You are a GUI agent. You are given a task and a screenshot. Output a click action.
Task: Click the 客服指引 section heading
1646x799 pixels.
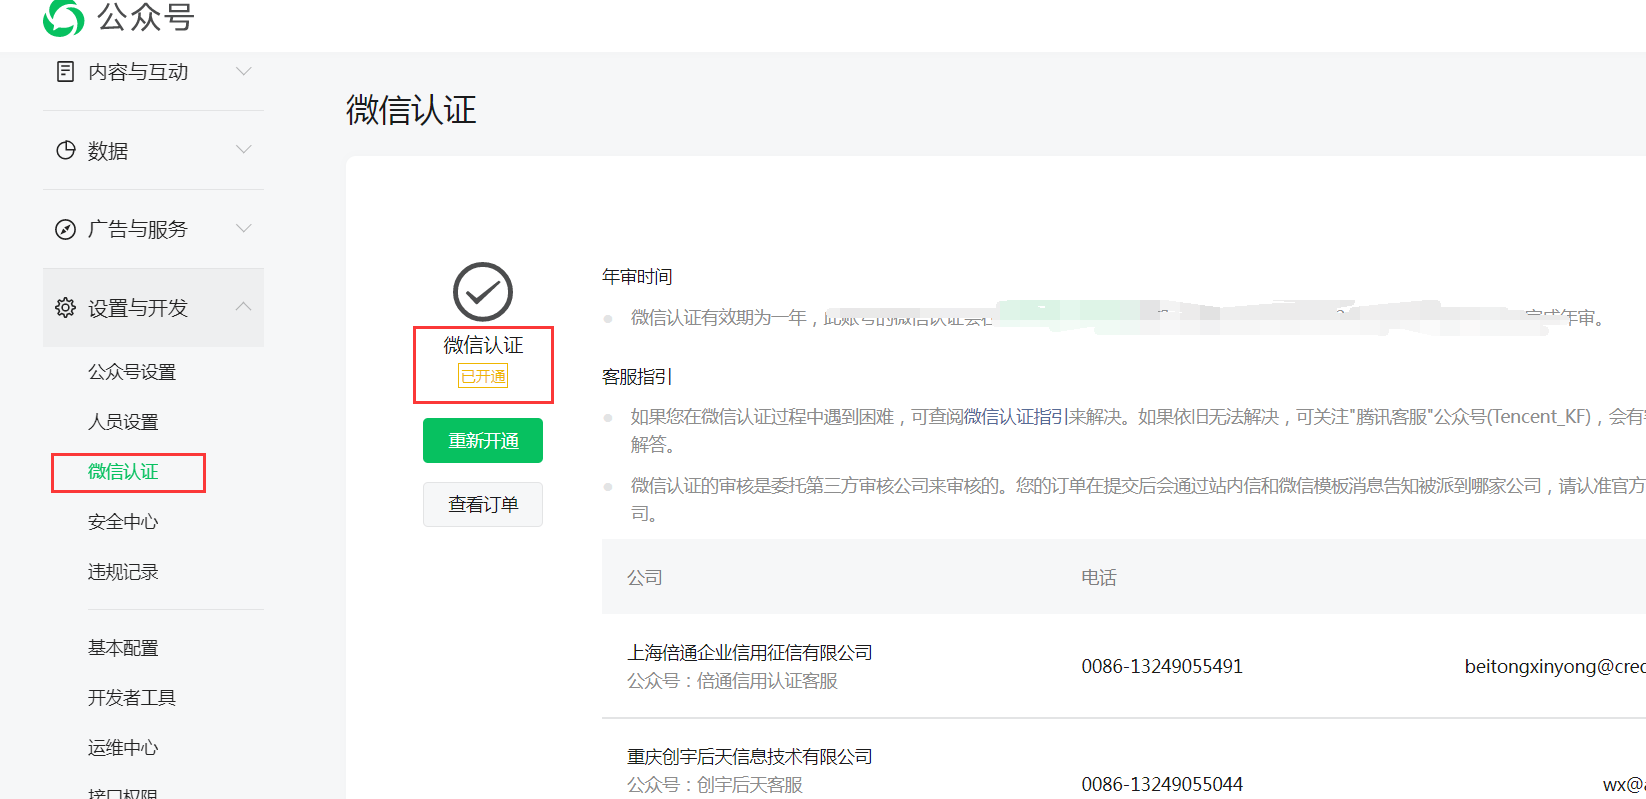pyautogui.click(x=637, y=377)
